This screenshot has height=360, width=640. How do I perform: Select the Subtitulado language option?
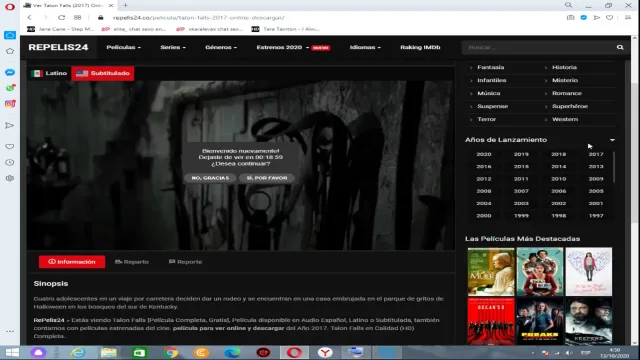[x=103, y=73]
